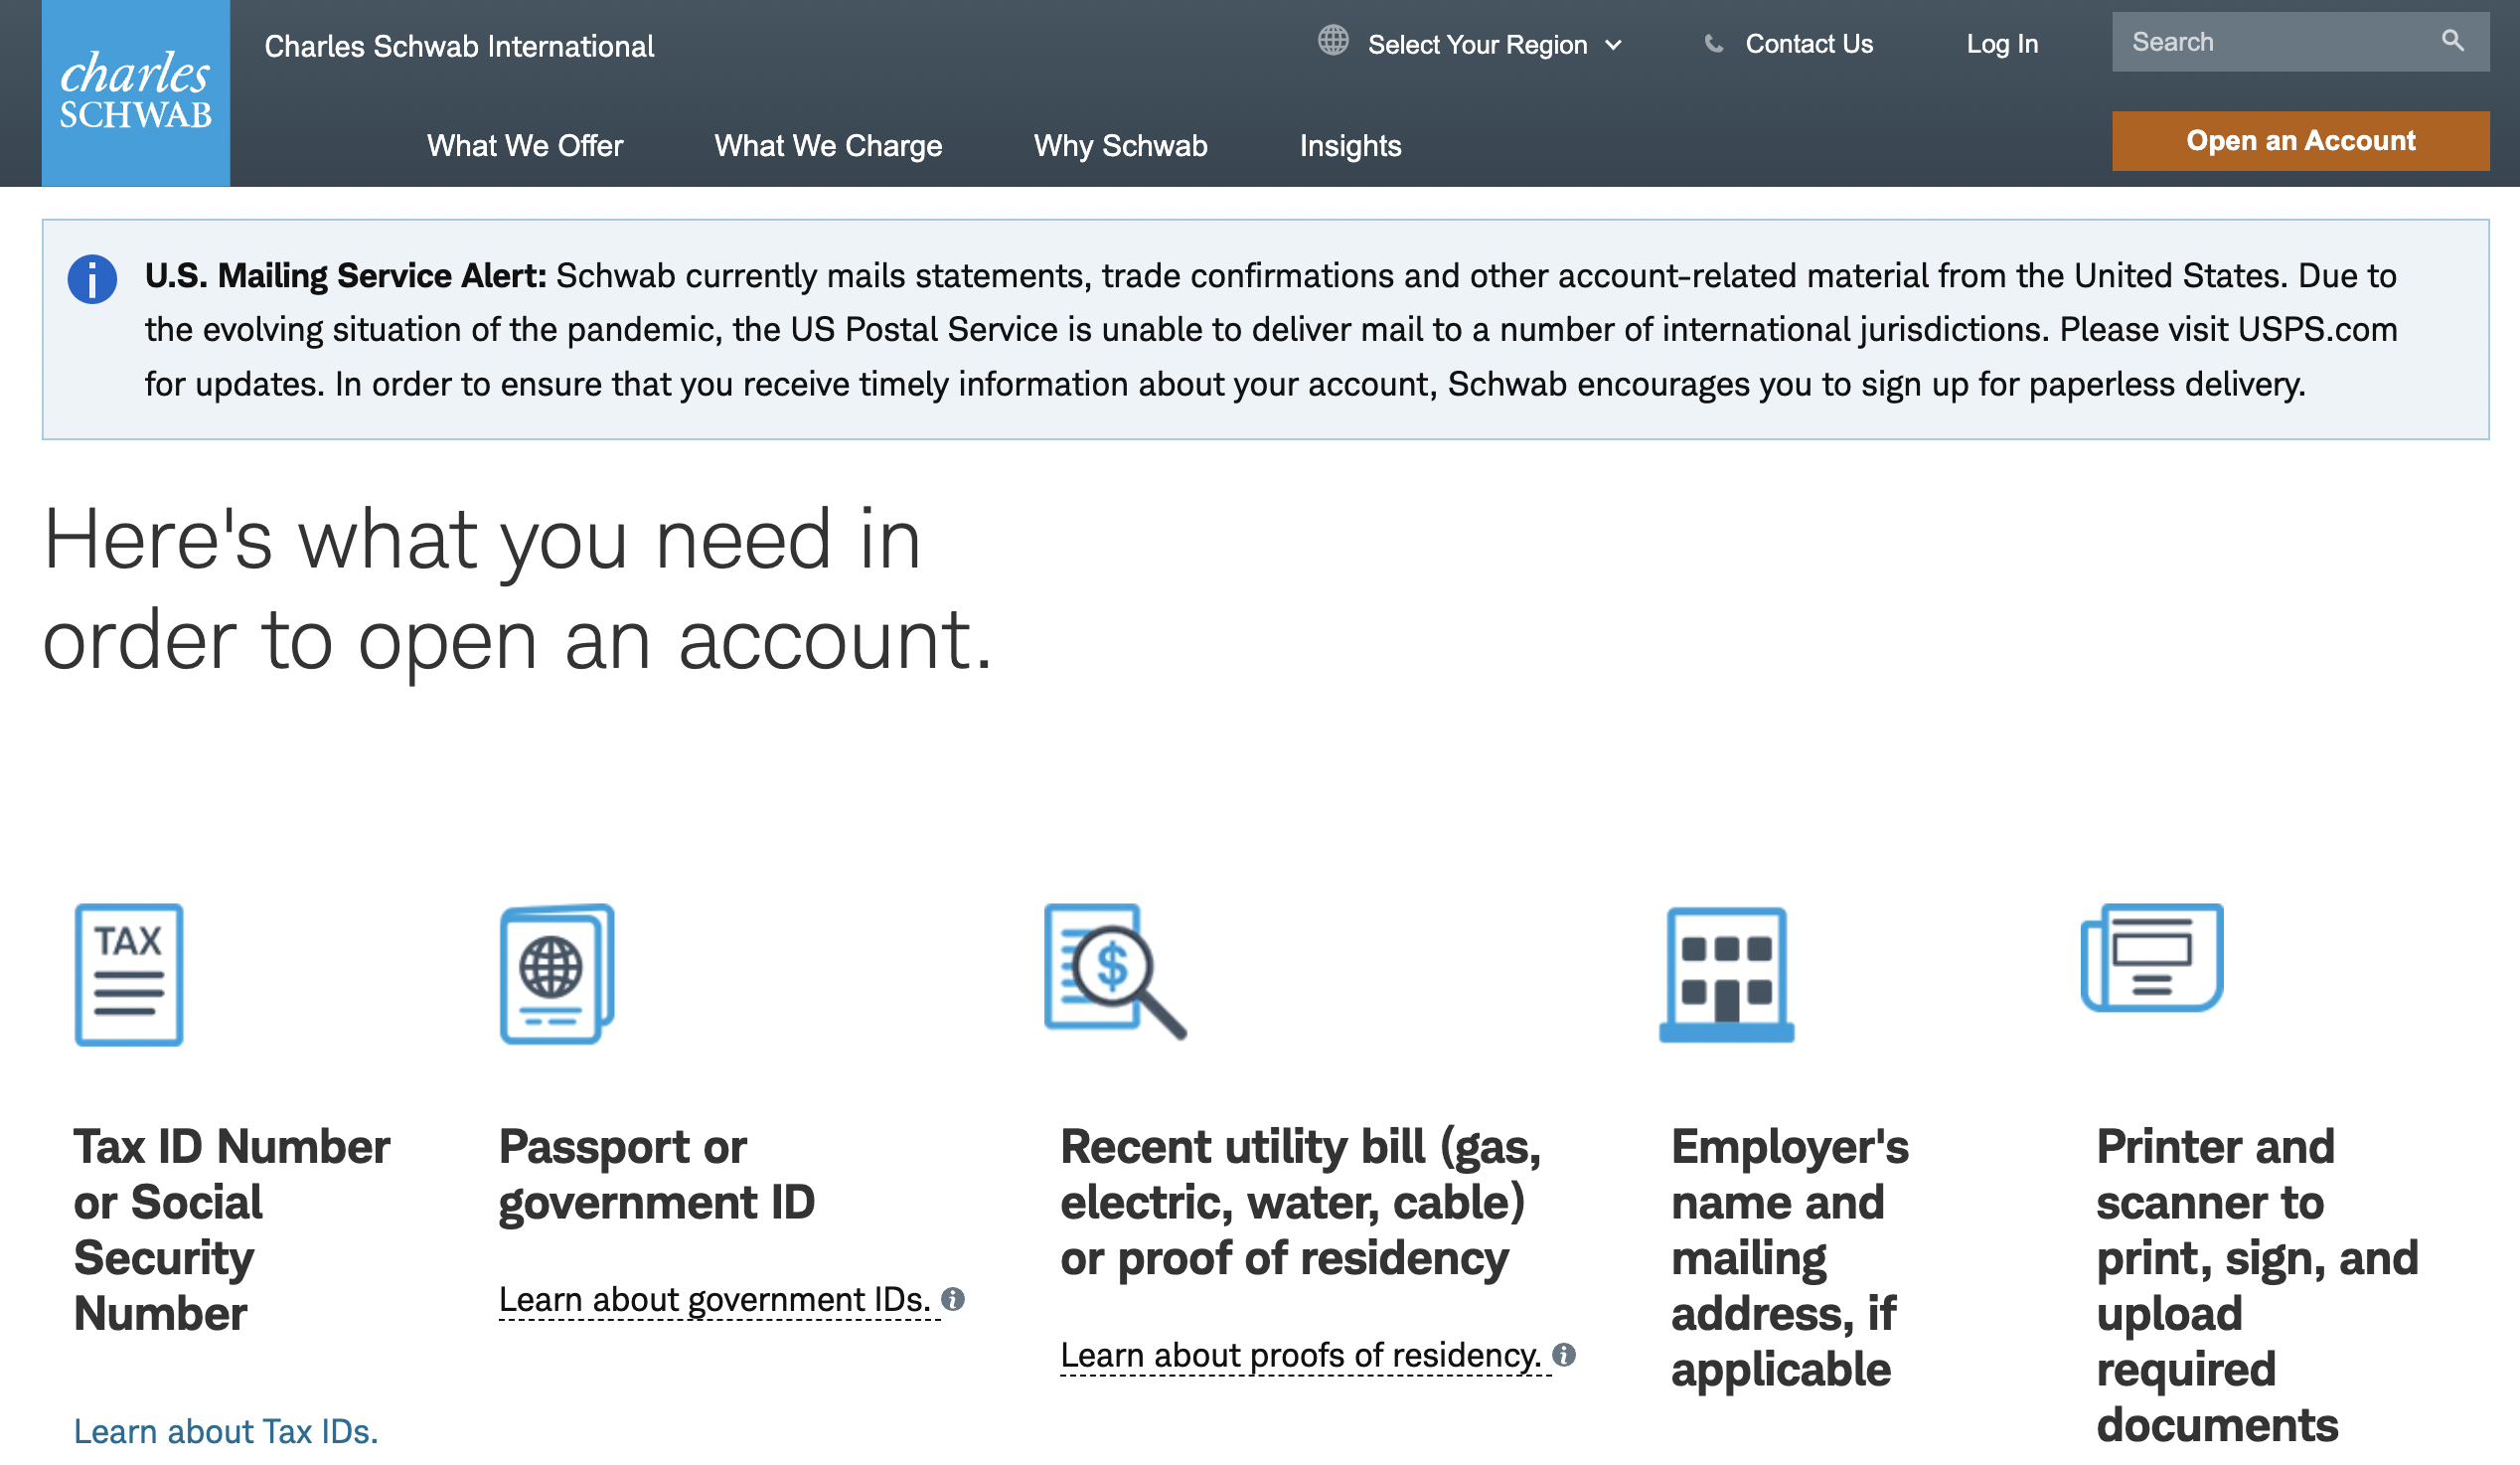The image size is (2520, 1465).
Task: Click the utility bill magnifier icon
Action: coord(1114,971)
